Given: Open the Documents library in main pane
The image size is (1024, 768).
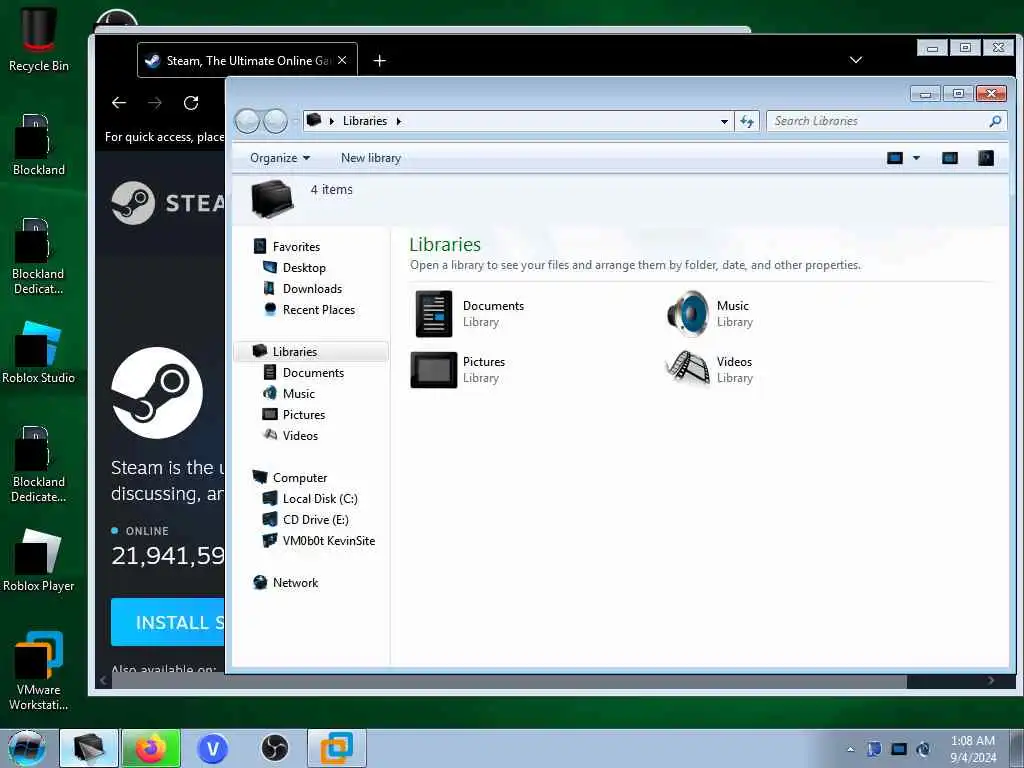Looking at the screenshot, I should (x=470, y=313).
